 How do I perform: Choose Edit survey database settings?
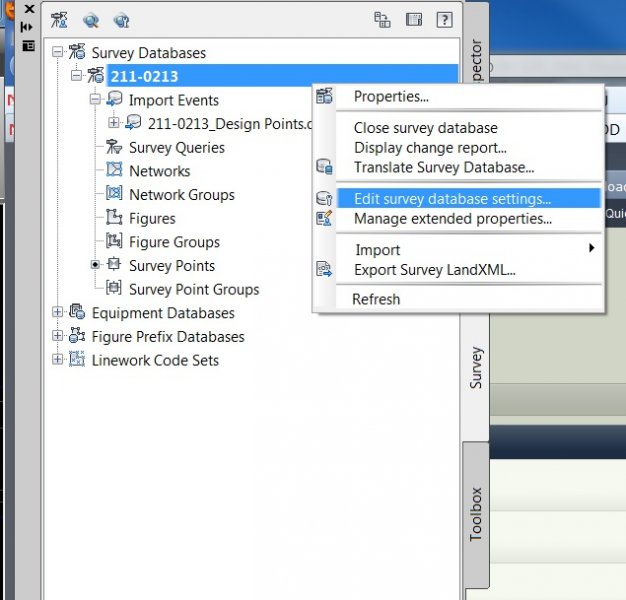452,198
